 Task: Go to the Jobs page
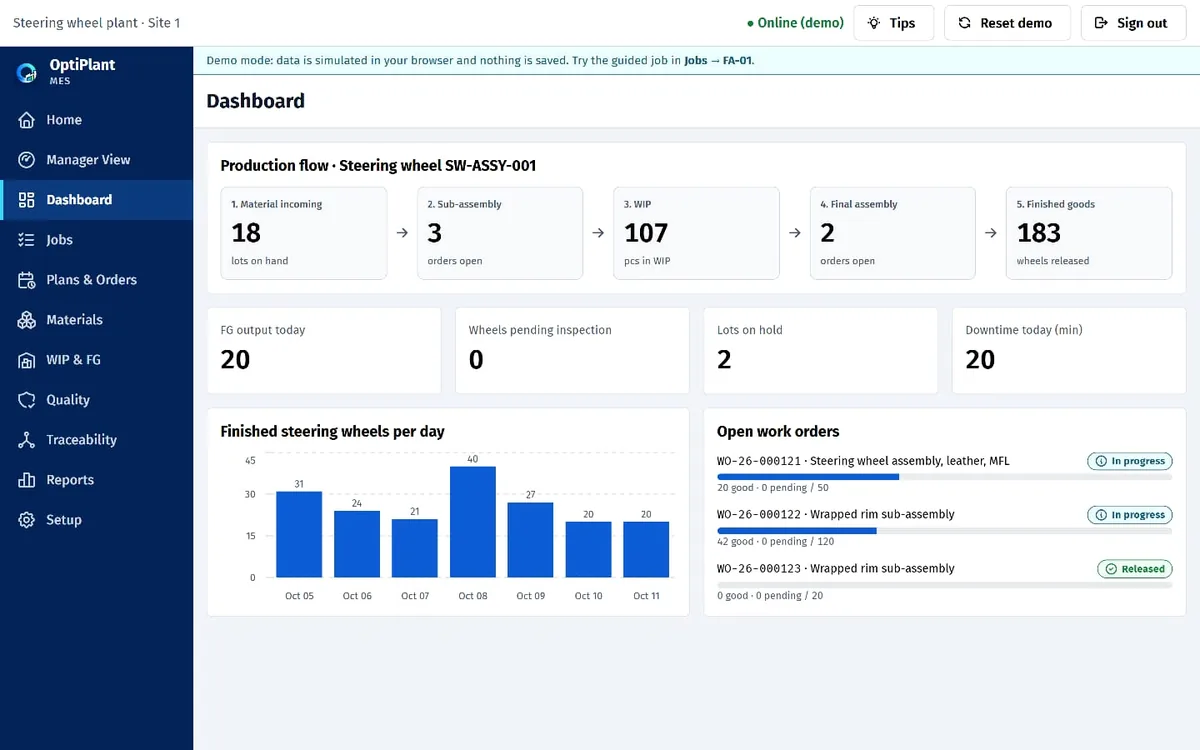coord(96,240)
